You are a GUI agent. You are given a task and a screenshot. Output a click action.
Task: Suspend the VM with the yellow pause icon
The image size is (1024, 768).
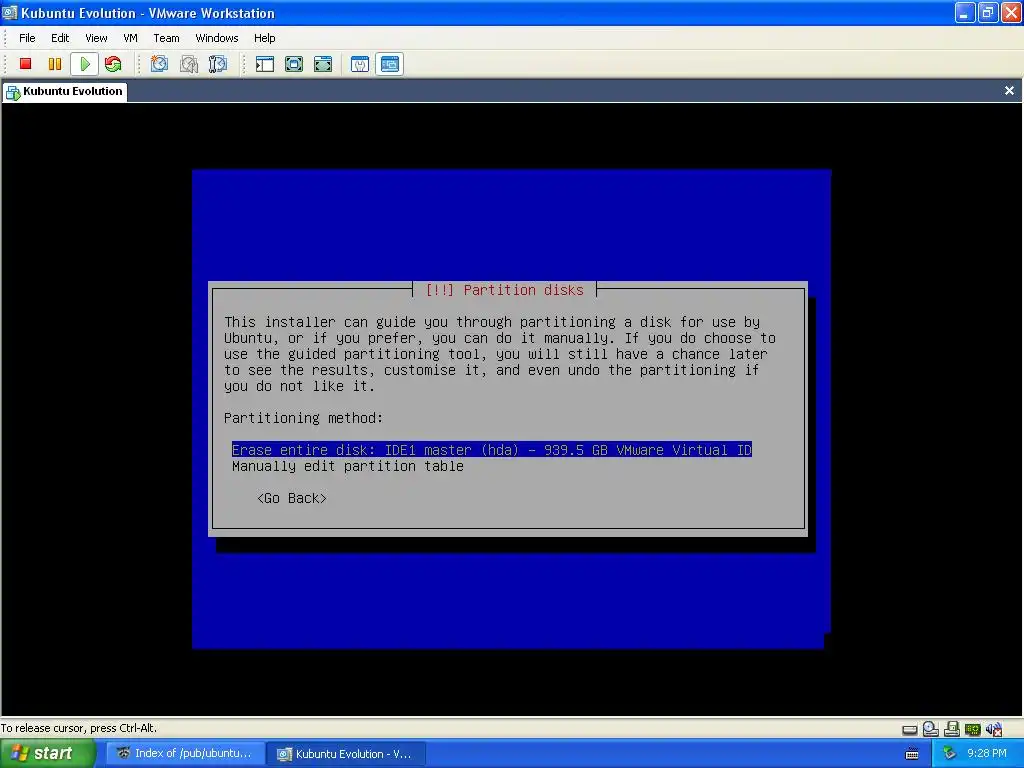tap(55, 64)
